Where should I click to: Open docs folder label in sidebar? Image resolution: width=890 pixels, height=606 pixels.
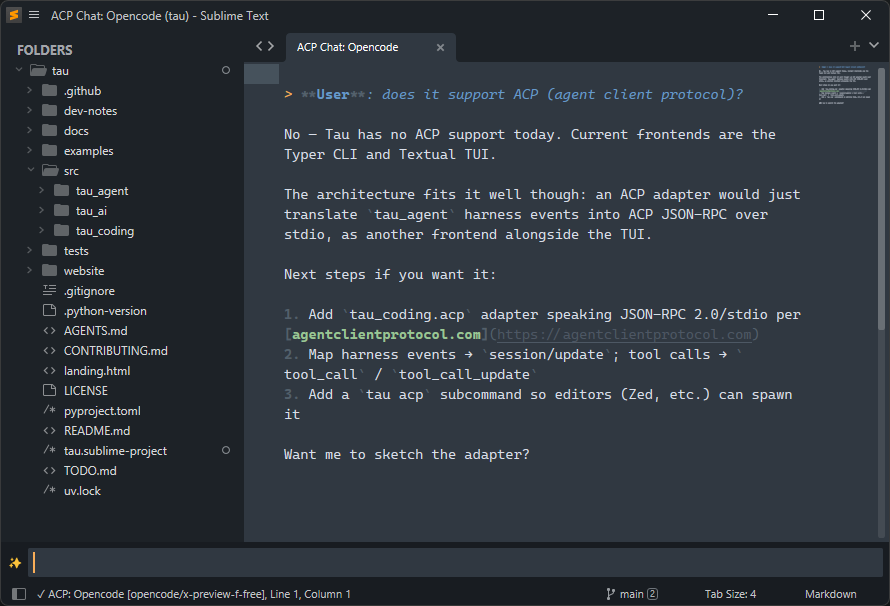pos(76,131)
